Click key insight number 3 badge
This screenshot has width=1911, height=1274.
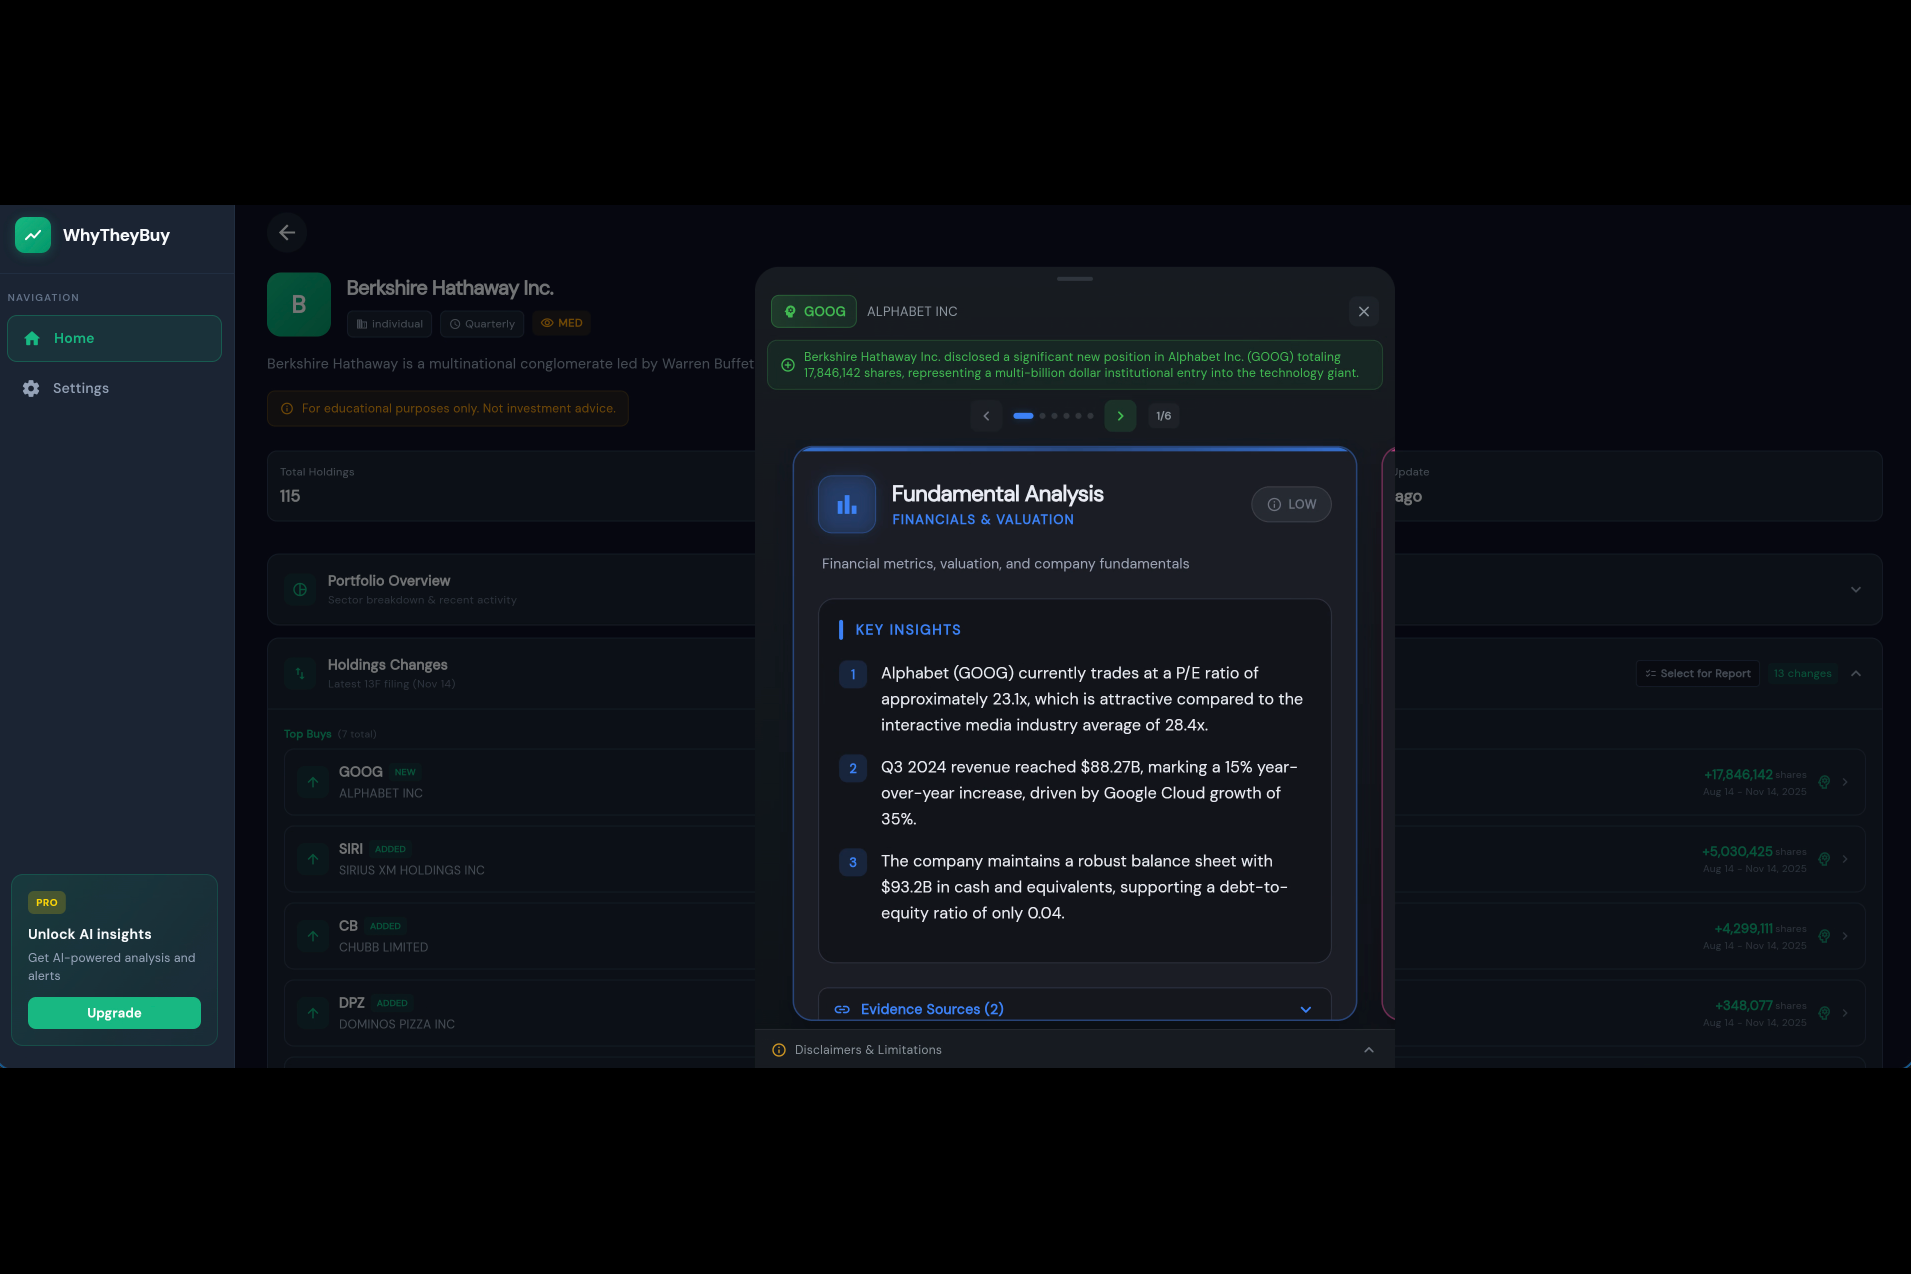[x=853, y=863]
